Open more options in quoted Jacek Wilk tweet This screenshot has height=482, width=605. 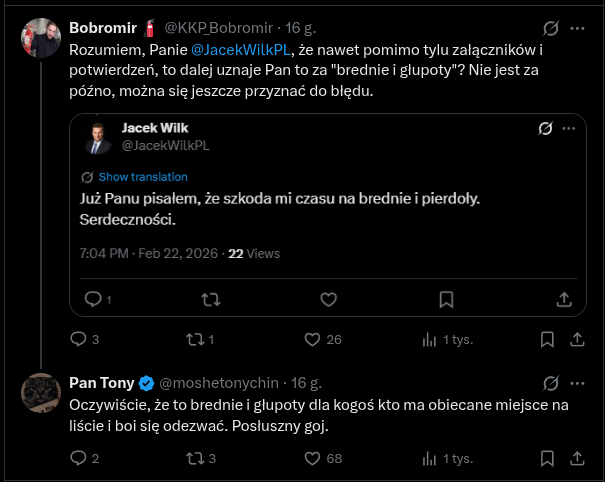(567, 128)
